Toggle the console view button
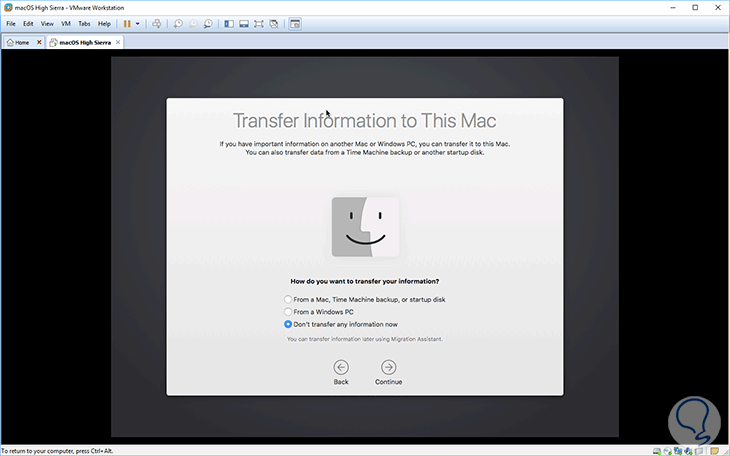 pos(295,24)
